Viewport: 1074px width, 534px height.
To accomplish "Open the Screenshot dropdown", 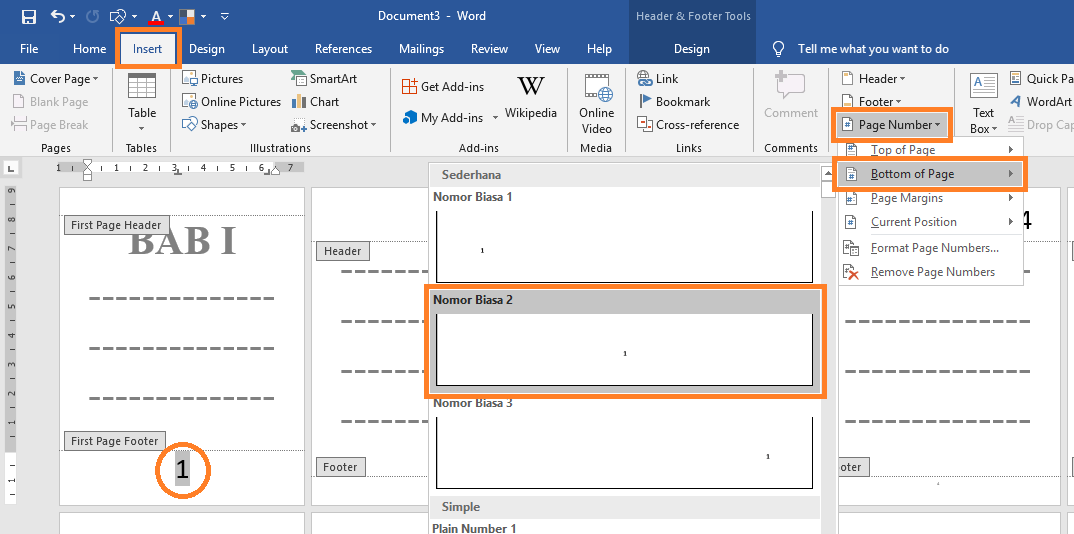I will pyautogui.click(x=334, y=125).
